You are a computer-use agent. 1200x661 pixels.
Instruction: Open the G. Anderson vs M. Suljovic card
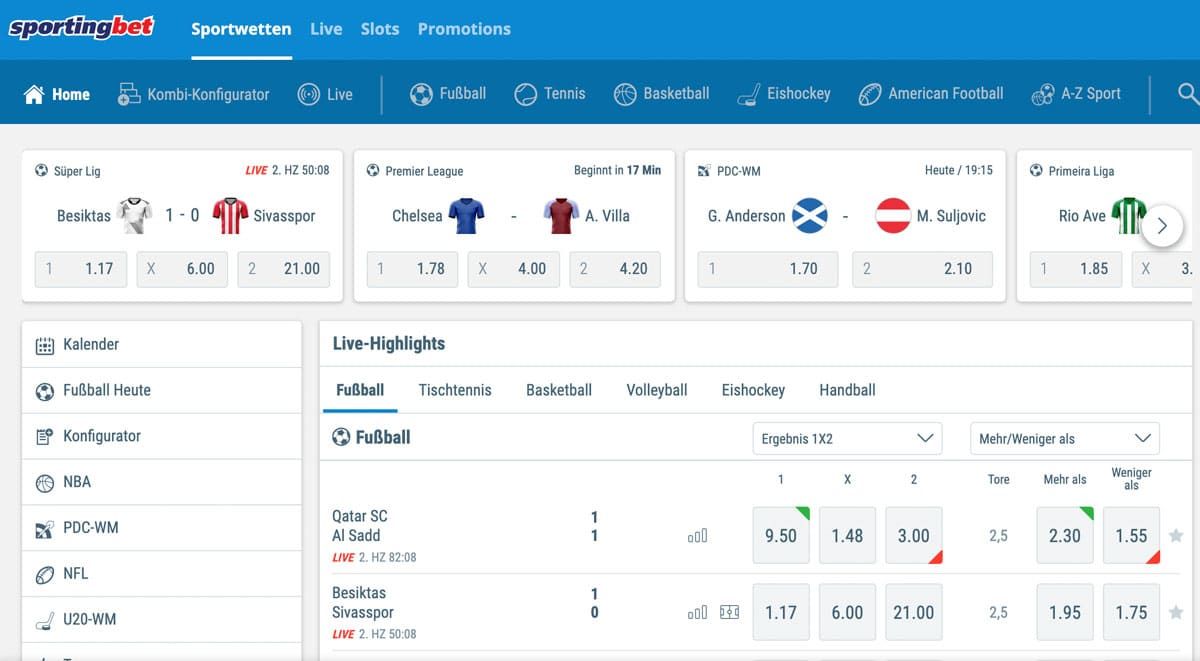point(845,216)
